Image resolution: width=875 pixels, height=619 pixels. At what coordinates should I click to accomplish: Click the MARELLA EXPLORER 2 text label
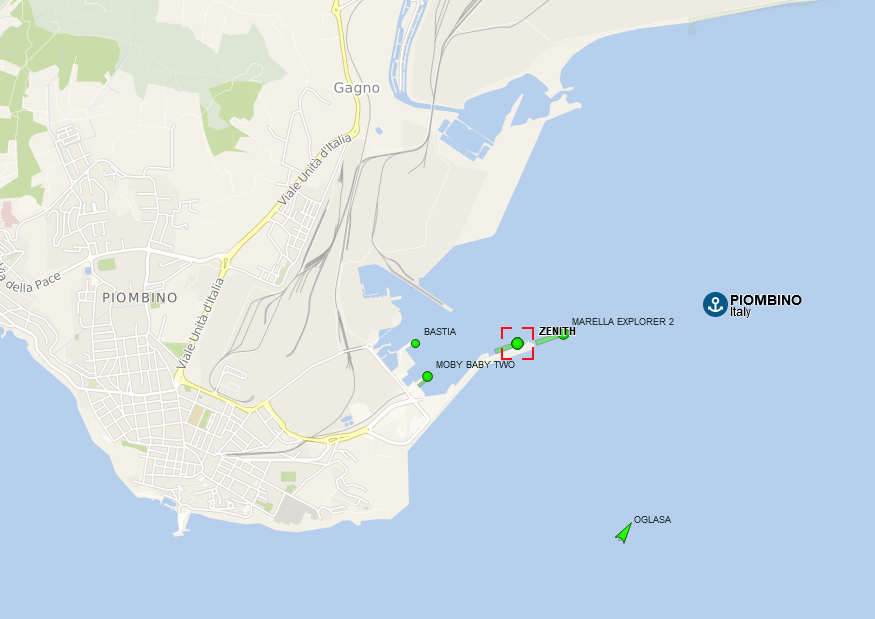click(622, 322)
